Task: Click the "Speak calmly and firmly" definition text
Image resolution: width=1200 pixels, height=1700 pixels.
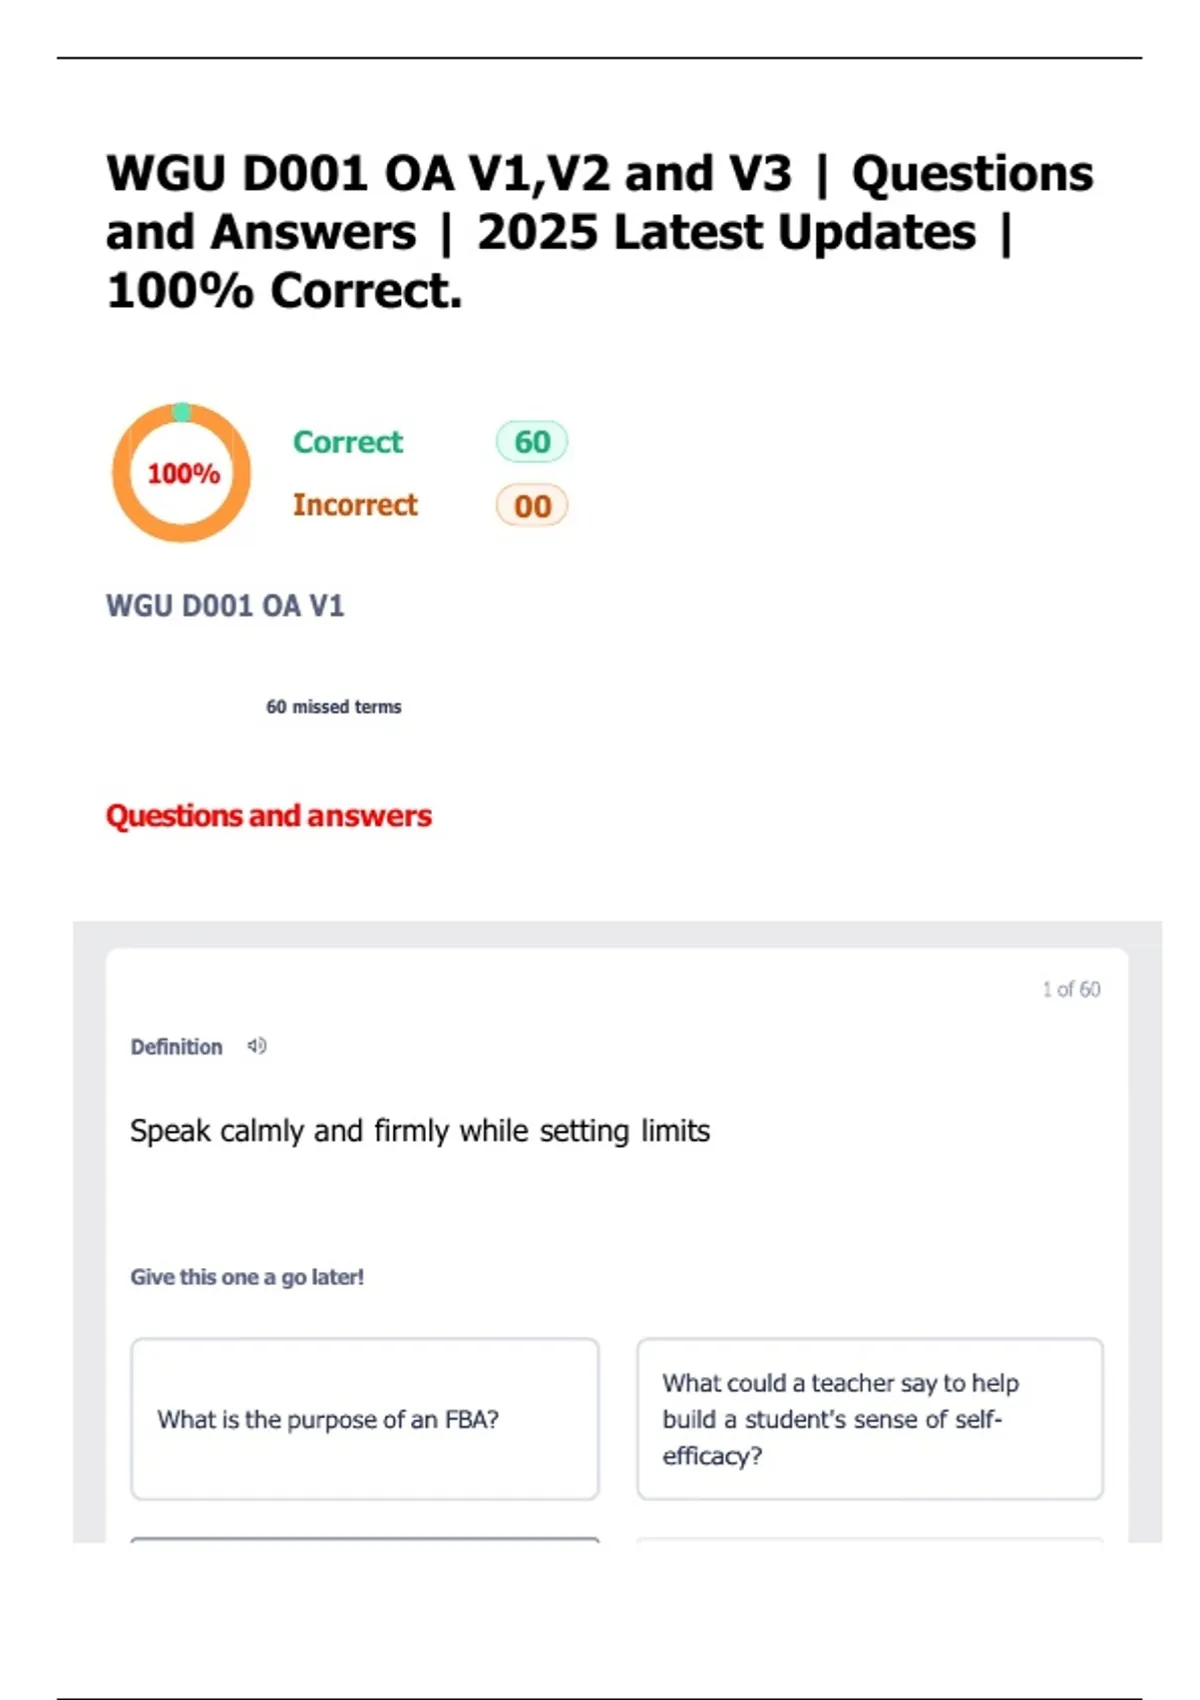Action: [420, 1131]
